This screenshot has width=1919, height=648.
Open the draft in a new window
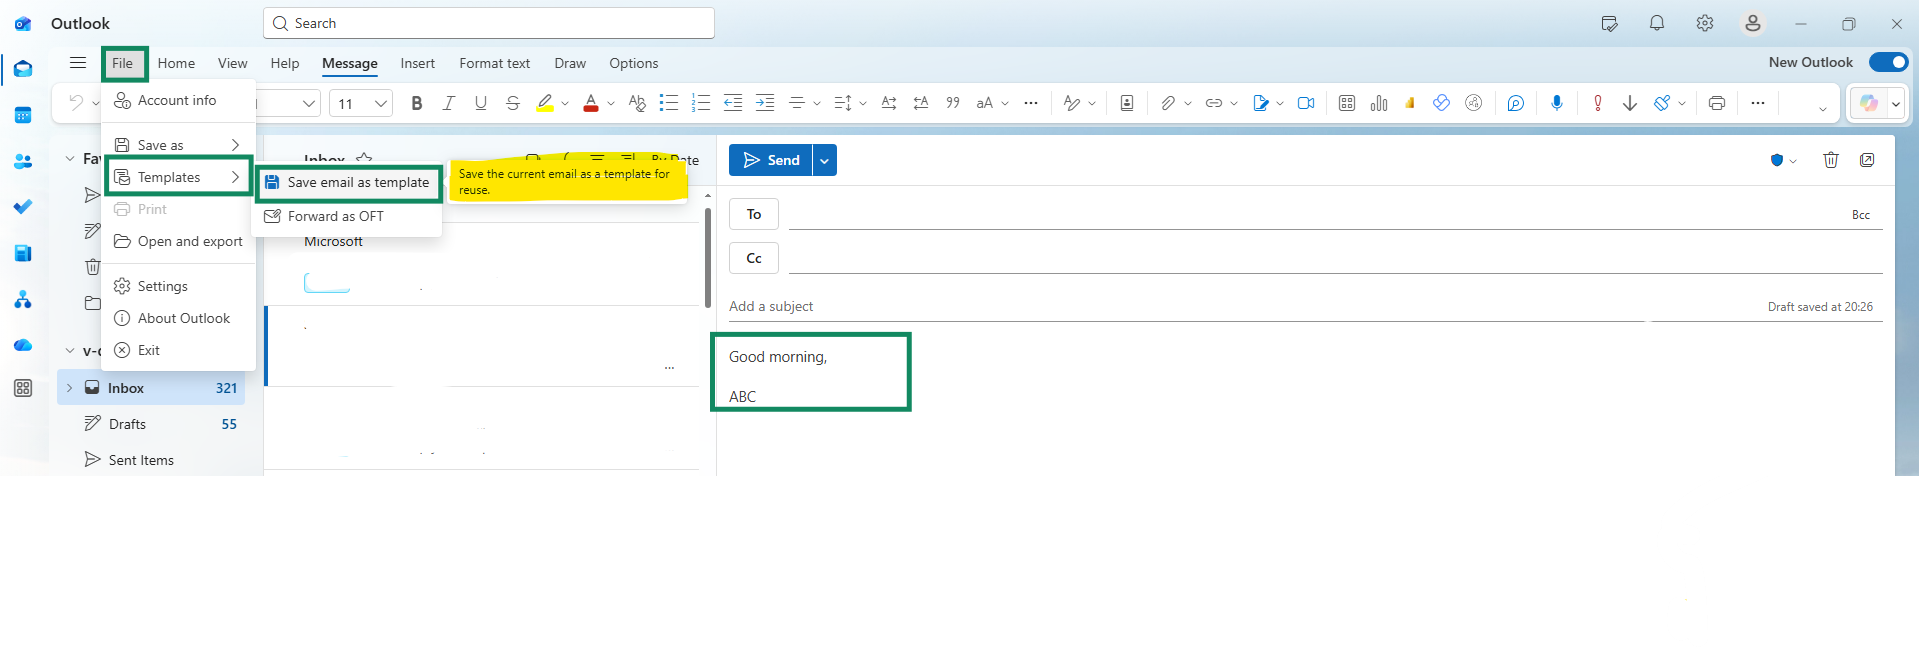click(x=1867, y=160)
